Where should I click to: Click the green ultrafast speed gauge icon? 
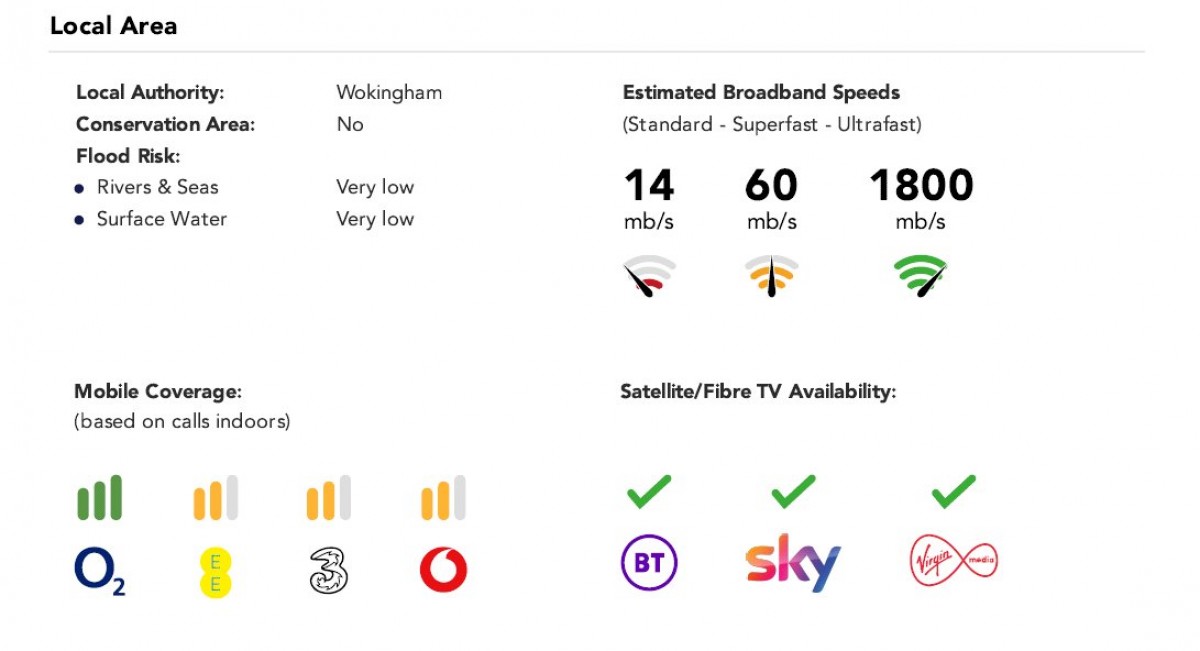tap(920, 276)
